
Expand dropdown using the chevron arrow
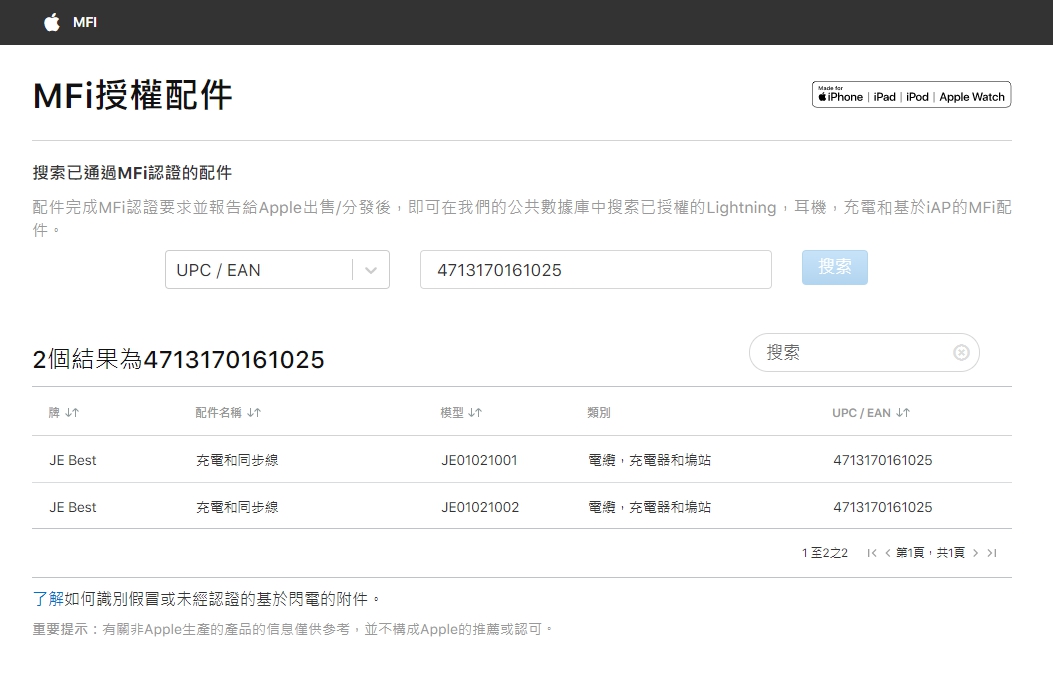(371, 270)
